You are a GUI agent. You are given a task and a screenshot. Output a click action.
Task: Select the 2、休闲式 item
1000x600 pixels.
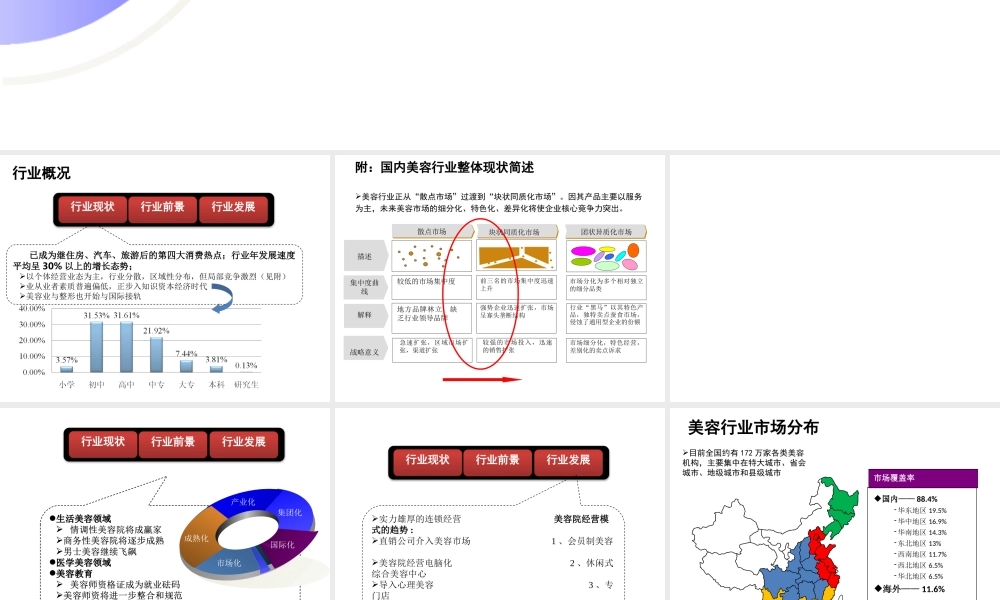click(591, 563)
